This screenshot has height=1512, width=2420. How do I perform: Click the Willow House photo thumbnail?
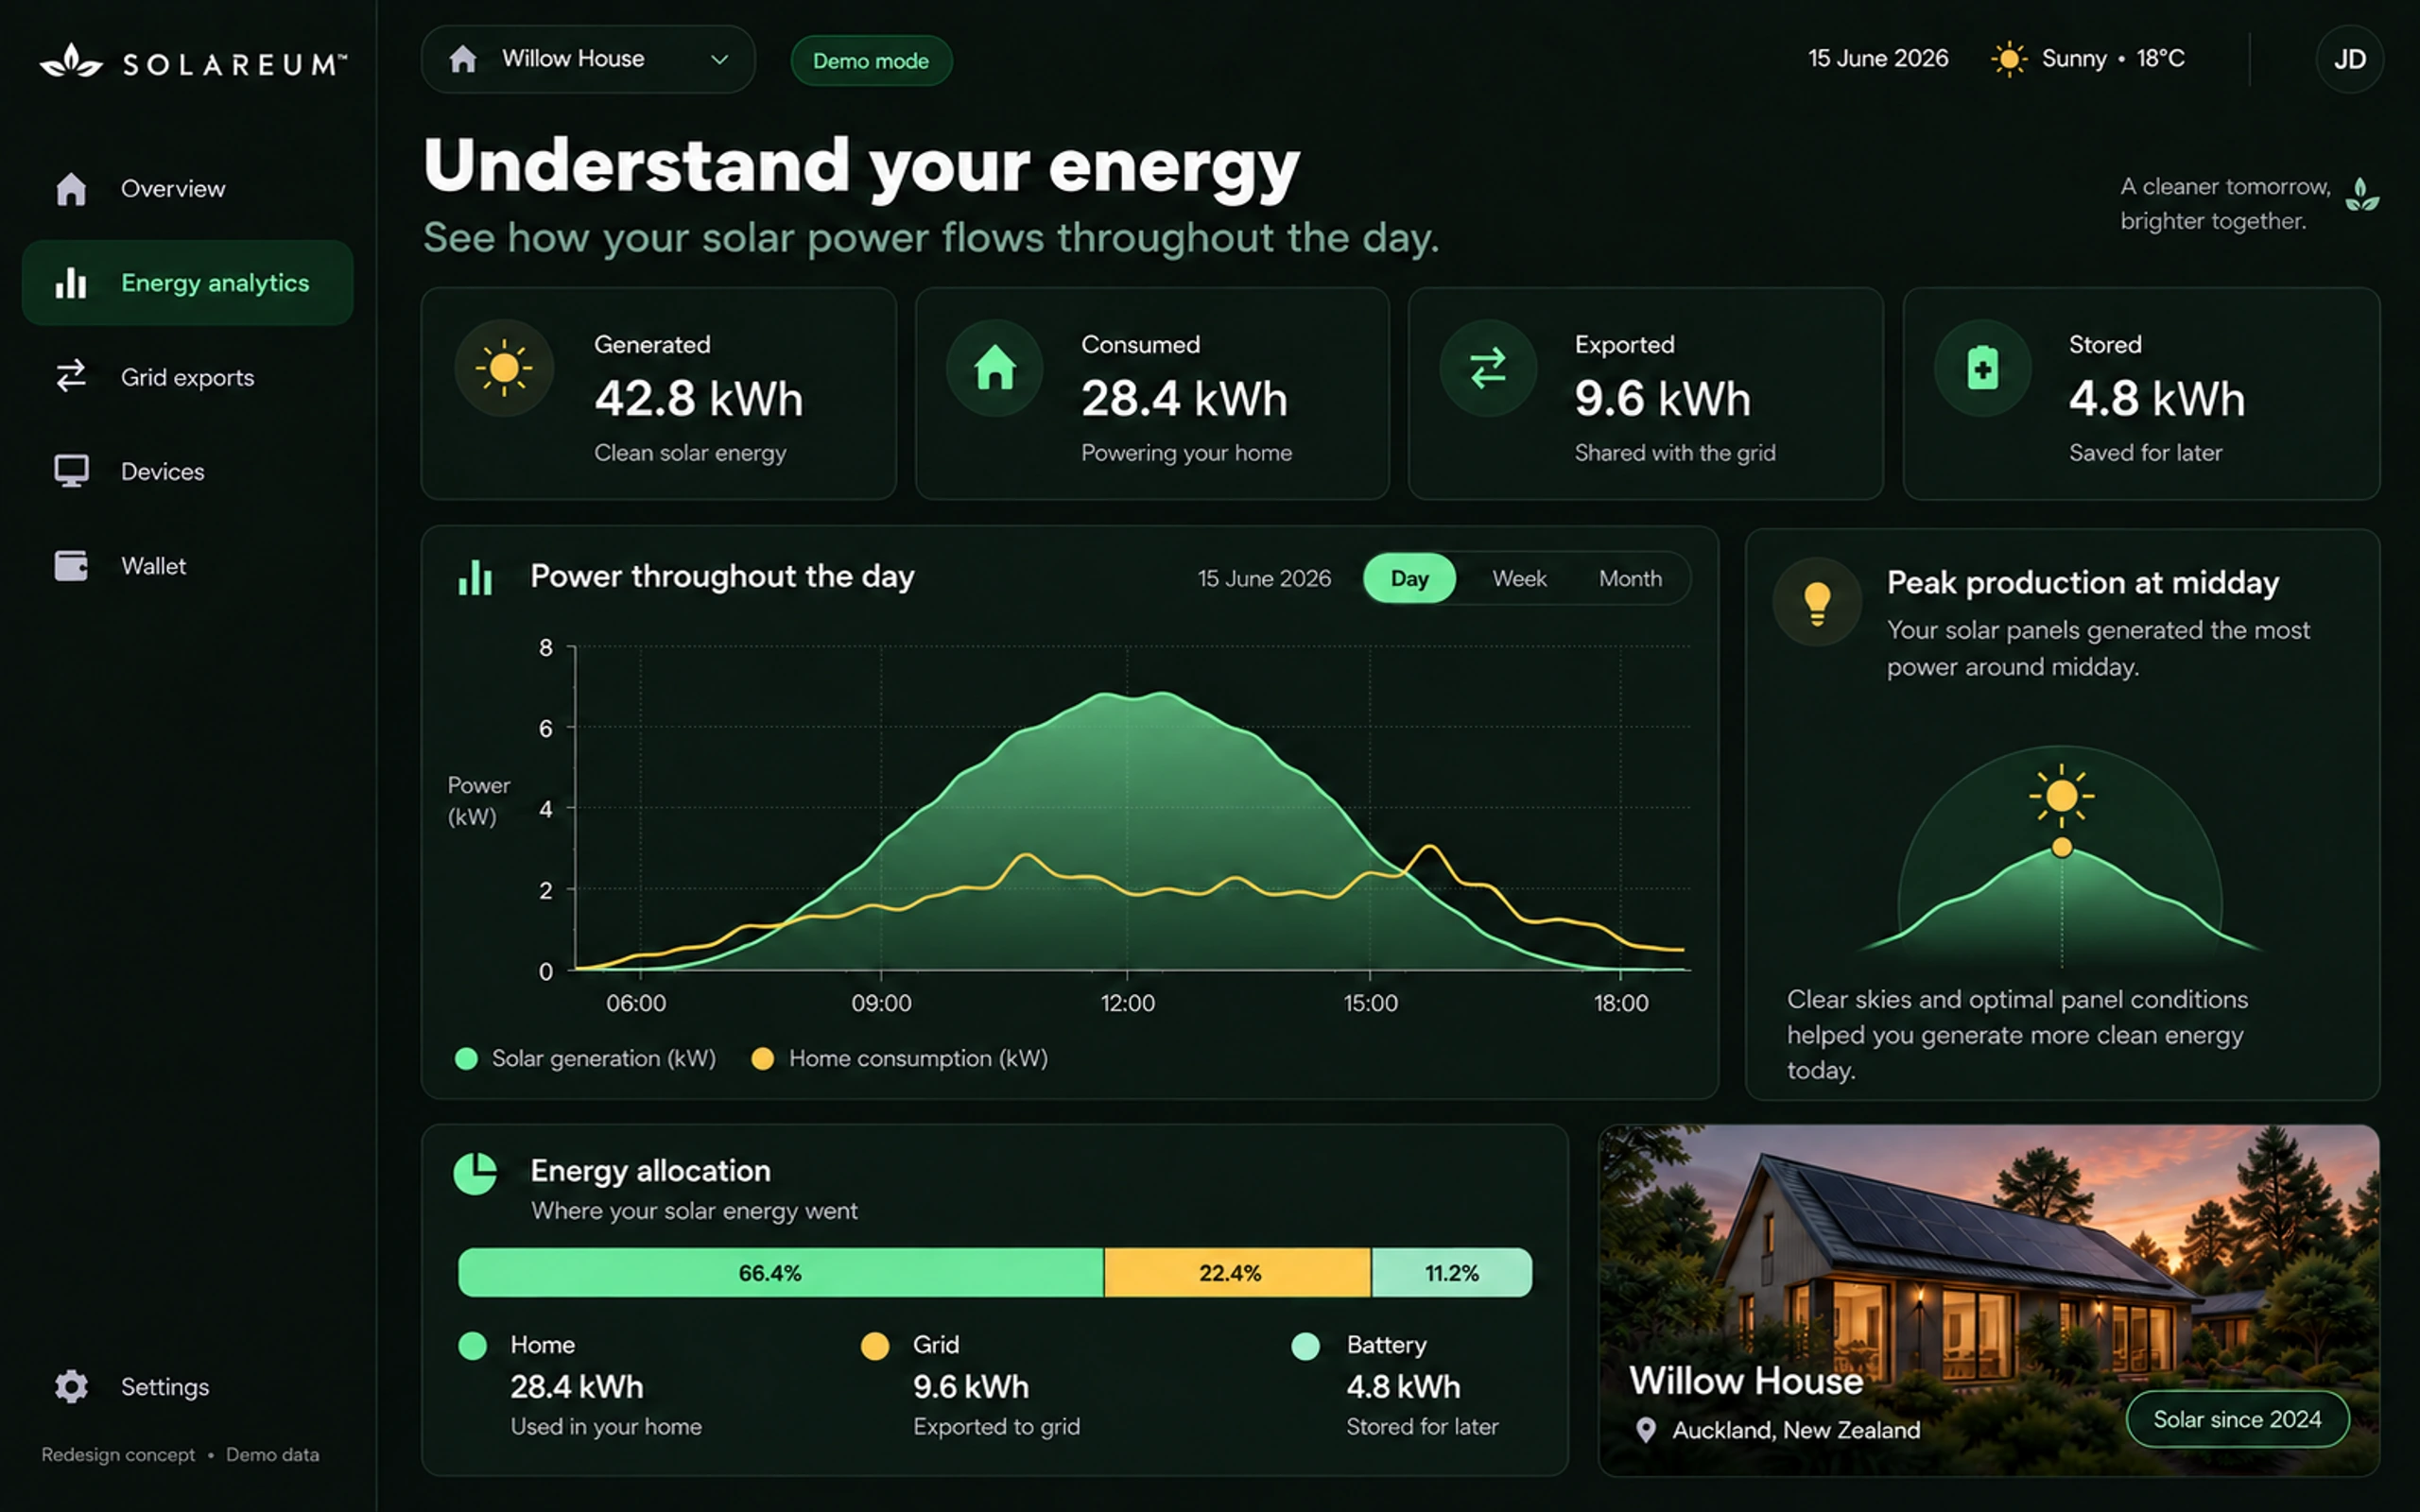(1988, 1300)
